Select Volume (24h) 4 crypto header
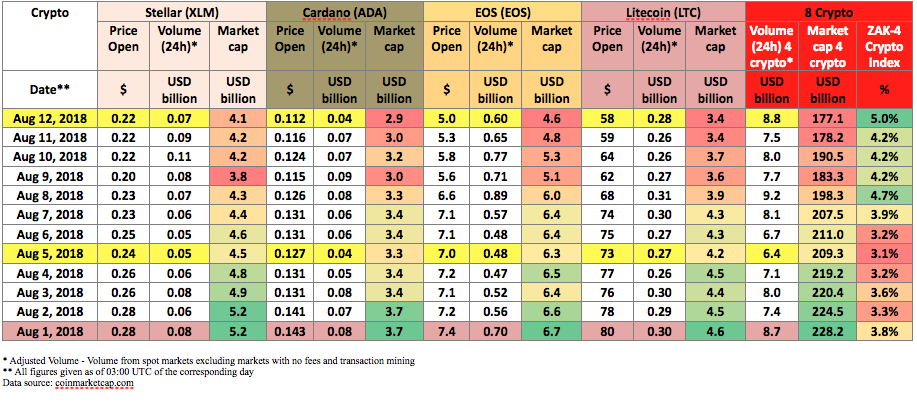 tap(772, 46)
